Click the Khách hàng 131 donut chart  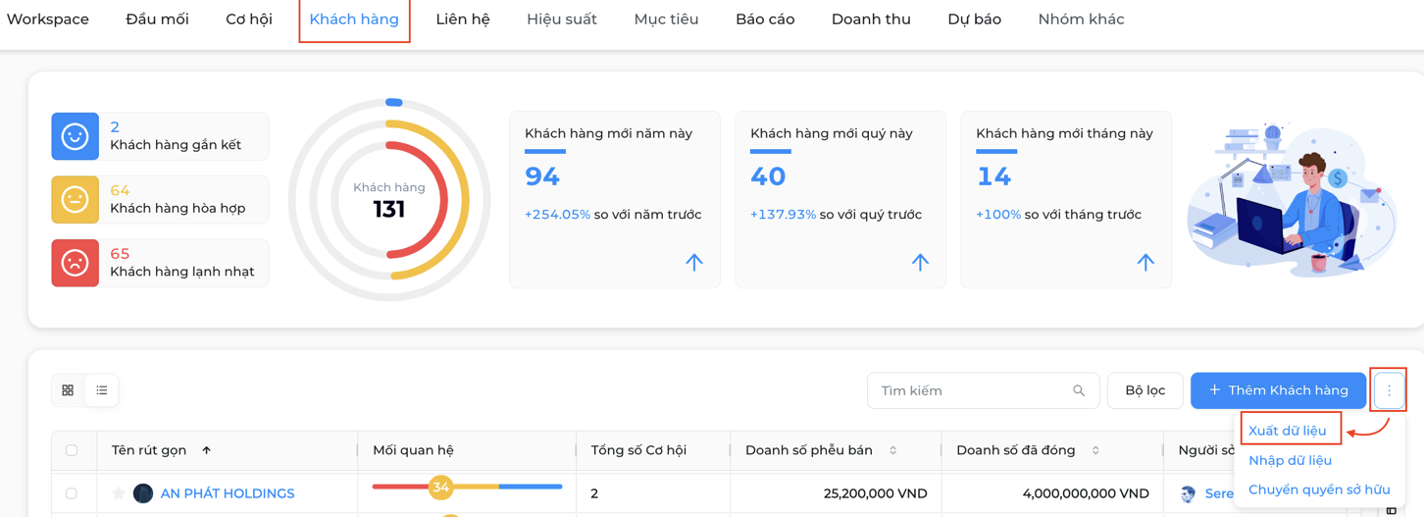point(389,200)
